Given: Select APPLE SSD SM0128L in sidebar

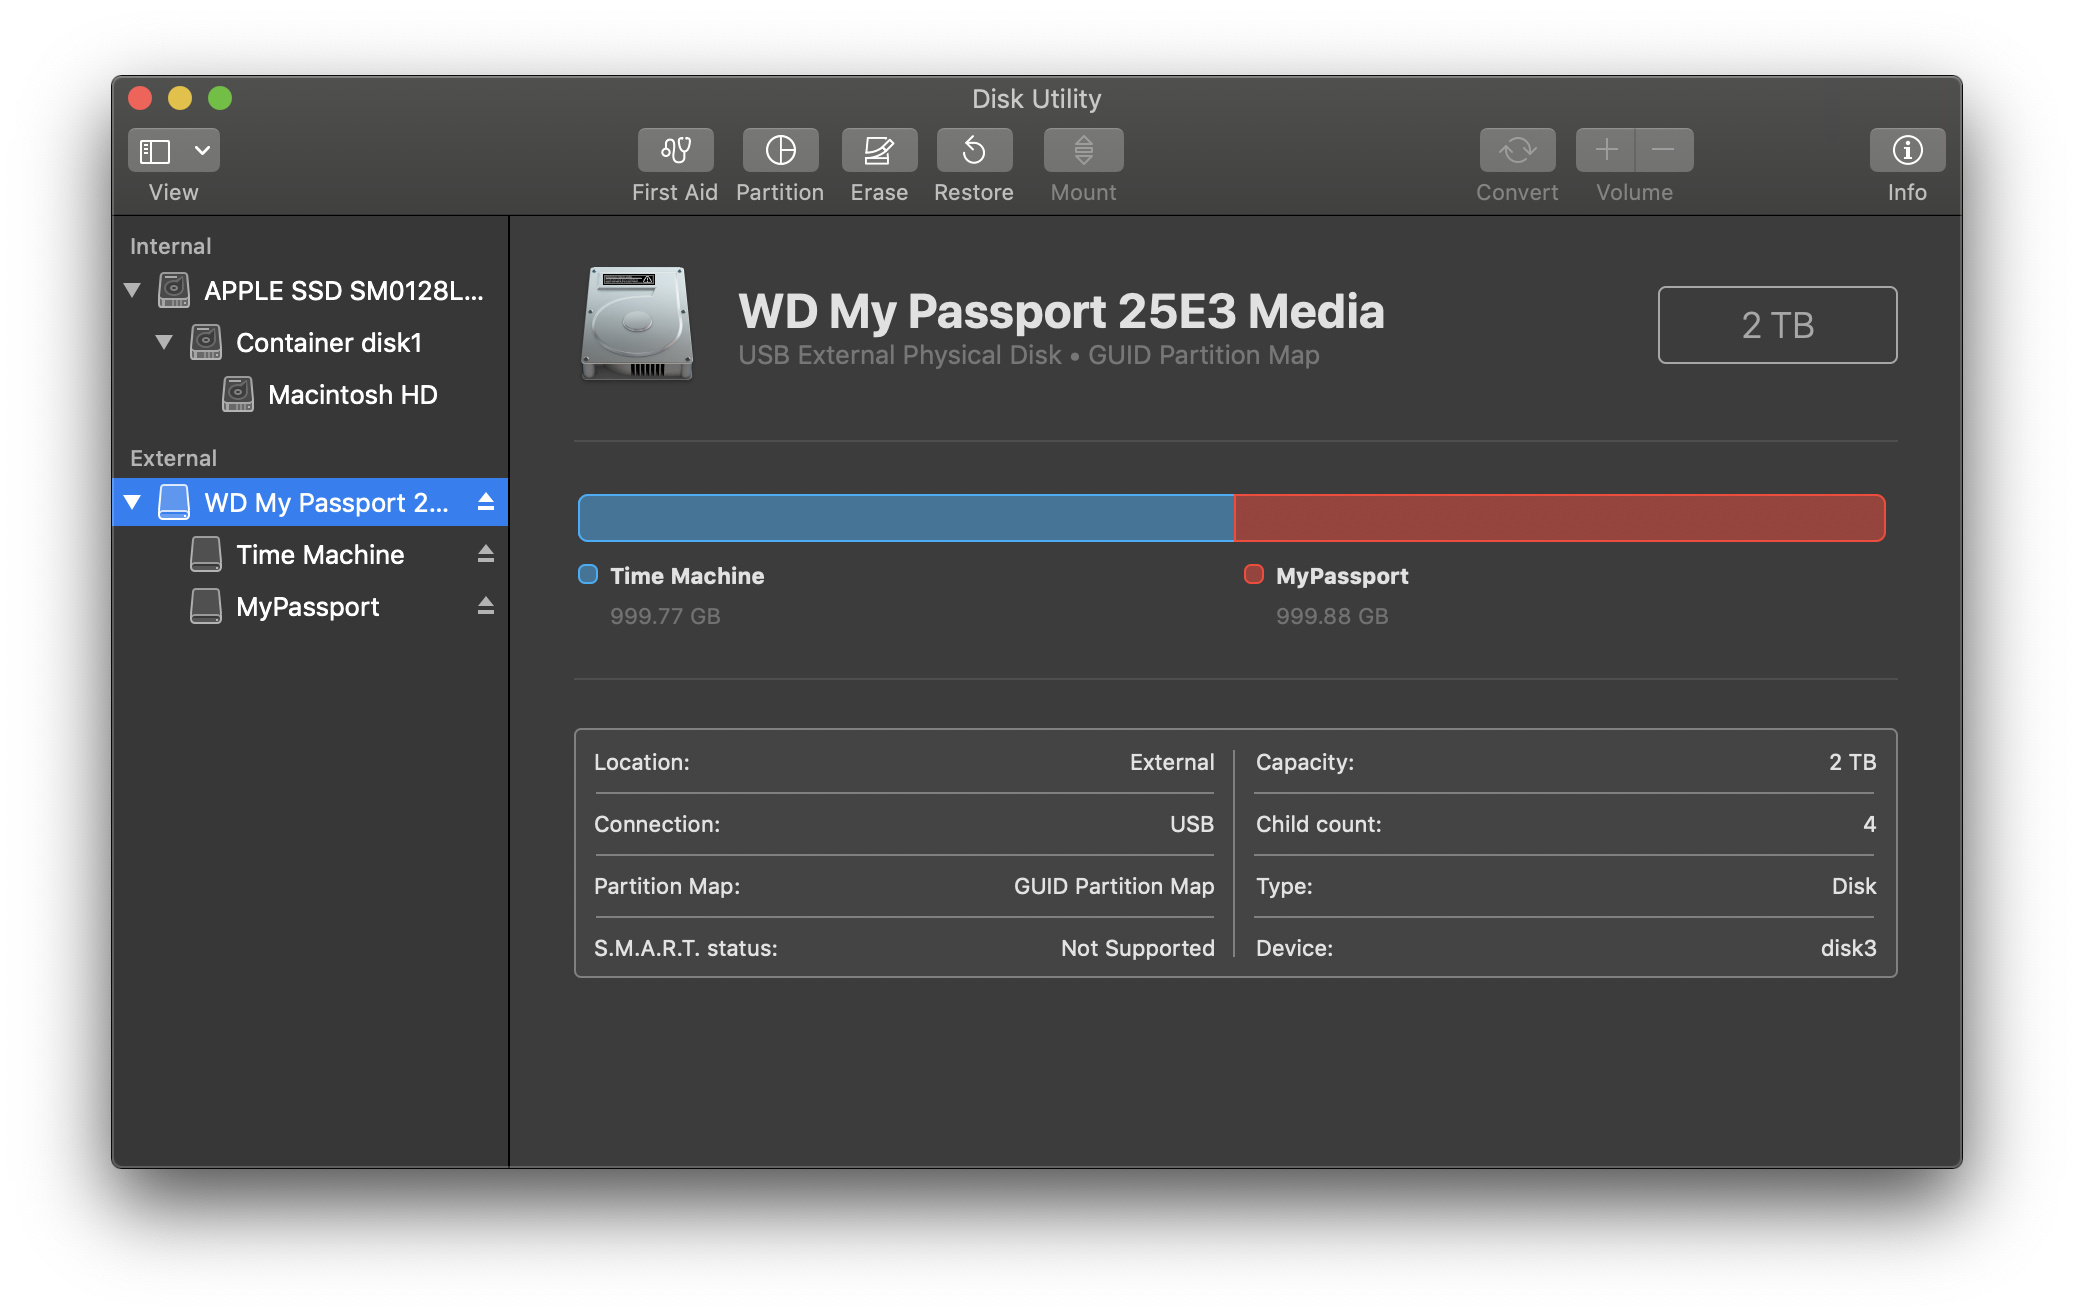Looking at the screenshot, I should point(310,291).
